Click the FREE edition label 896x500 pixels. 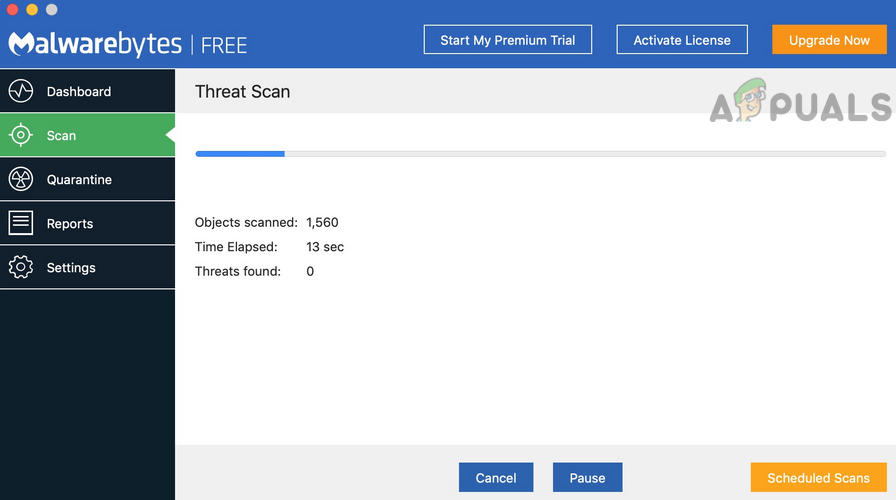click(223, 45)
